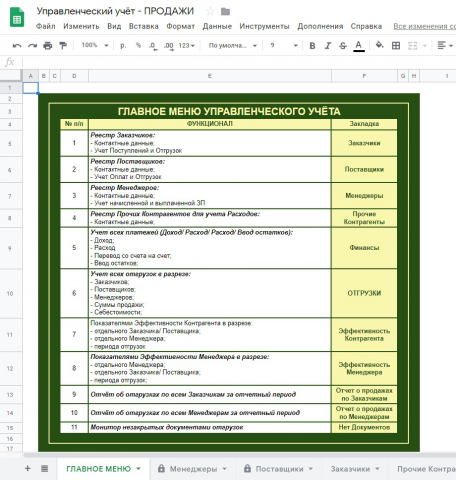The height and width of the screenshot is (480, 456).
Task: Decrease decimal places
Action: 153,46
